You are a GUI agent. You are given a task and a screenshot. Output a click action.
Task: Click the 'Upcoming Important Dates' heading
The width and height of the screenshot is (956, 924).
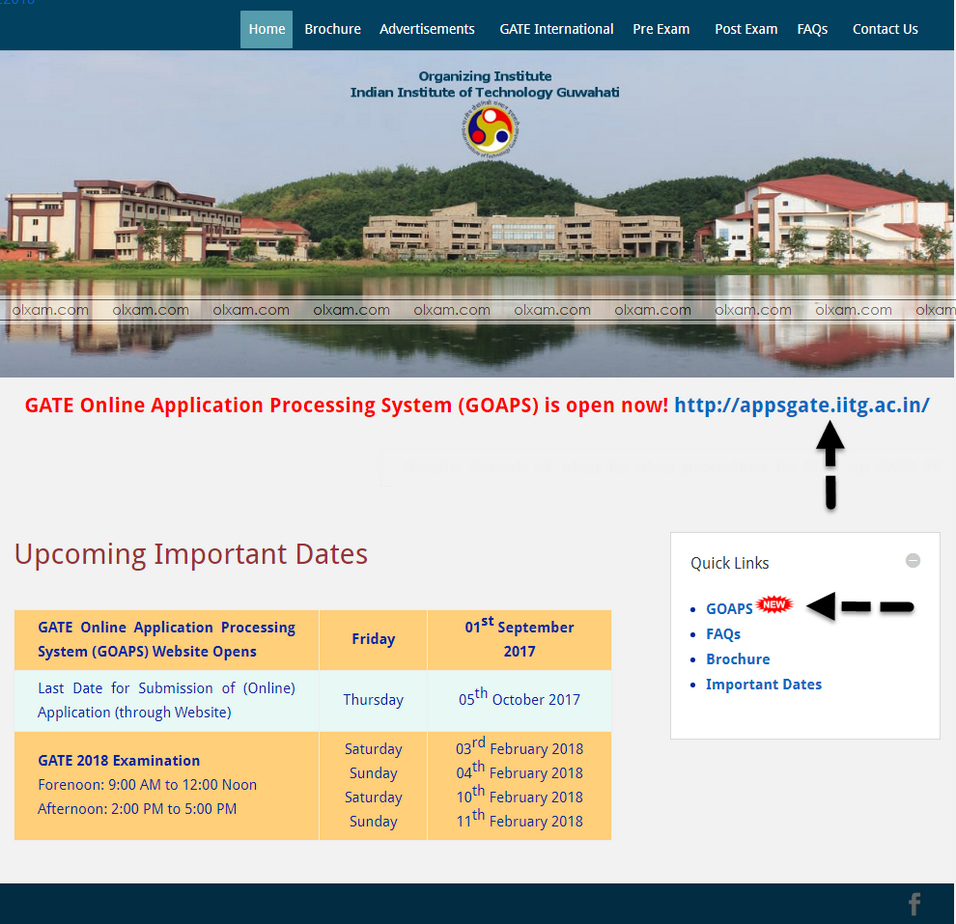point(191,554)
